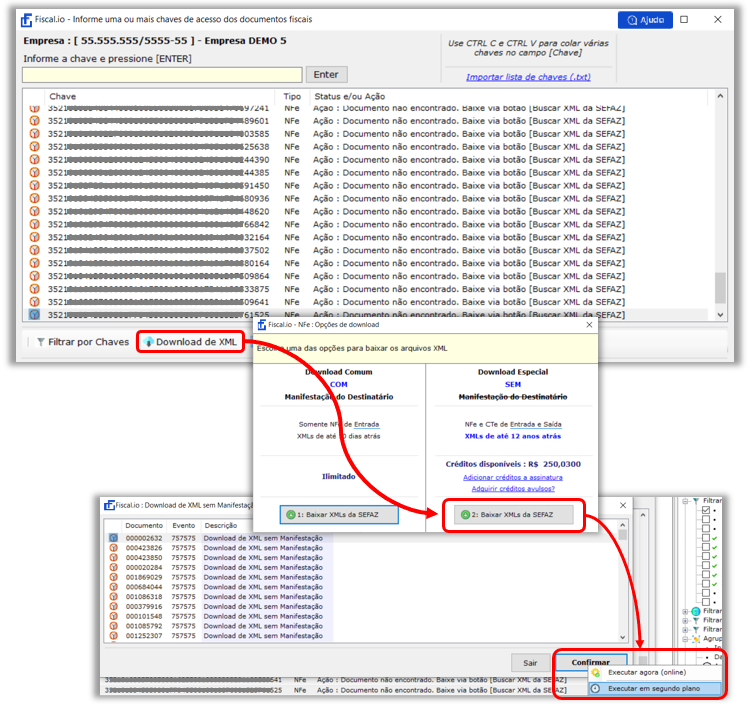
Task: Click 1: Baixar XMLs da SEFAZ button
Action: coord(339,515)
